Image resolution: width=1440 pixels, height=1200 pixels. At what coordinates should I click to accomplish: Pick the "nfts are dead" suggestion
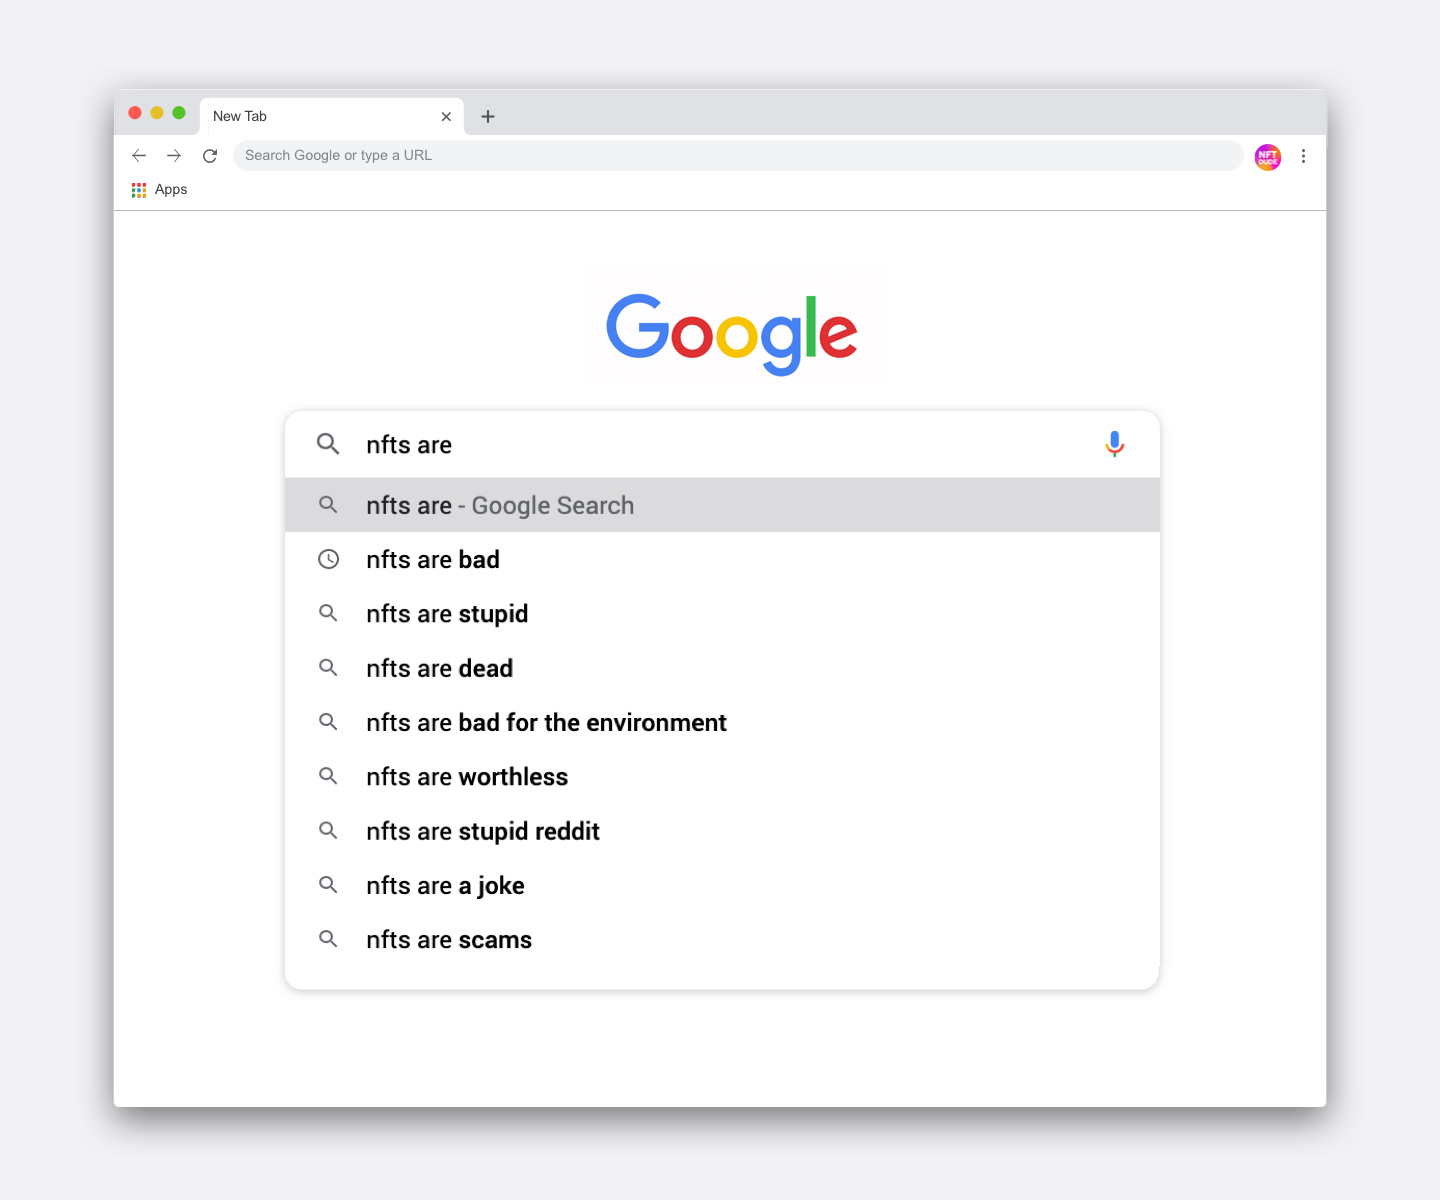coord(722,668)
